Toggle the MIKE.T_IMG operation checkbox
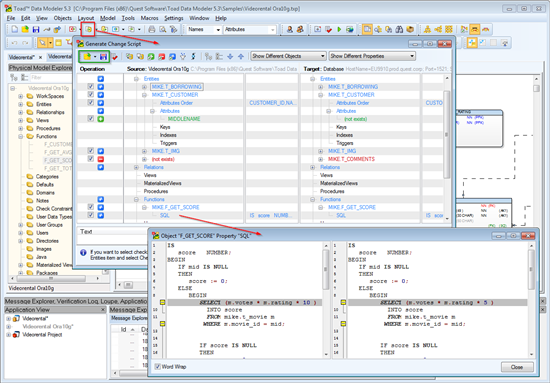Screen dimensions: 550x383 [90, 150]
